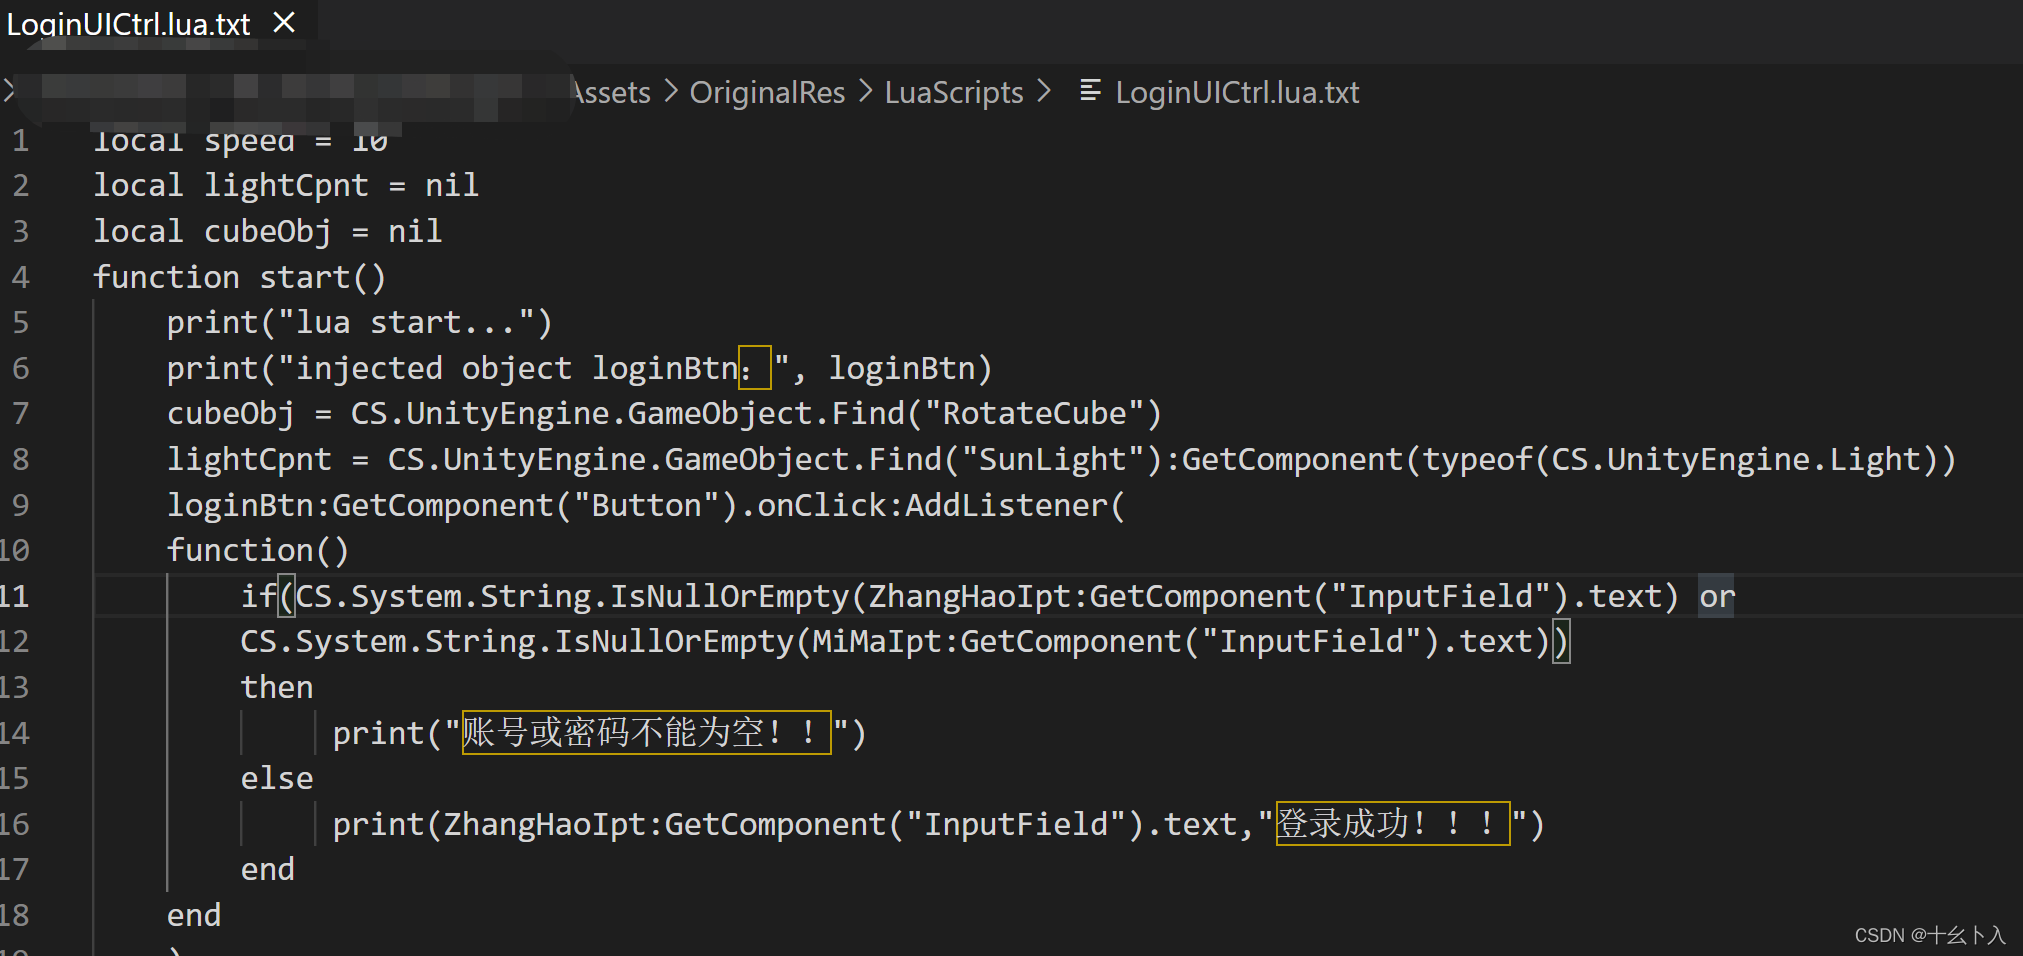Open the Assets breadcrumb folder
Screen dimensions: 2023x956
611,92
